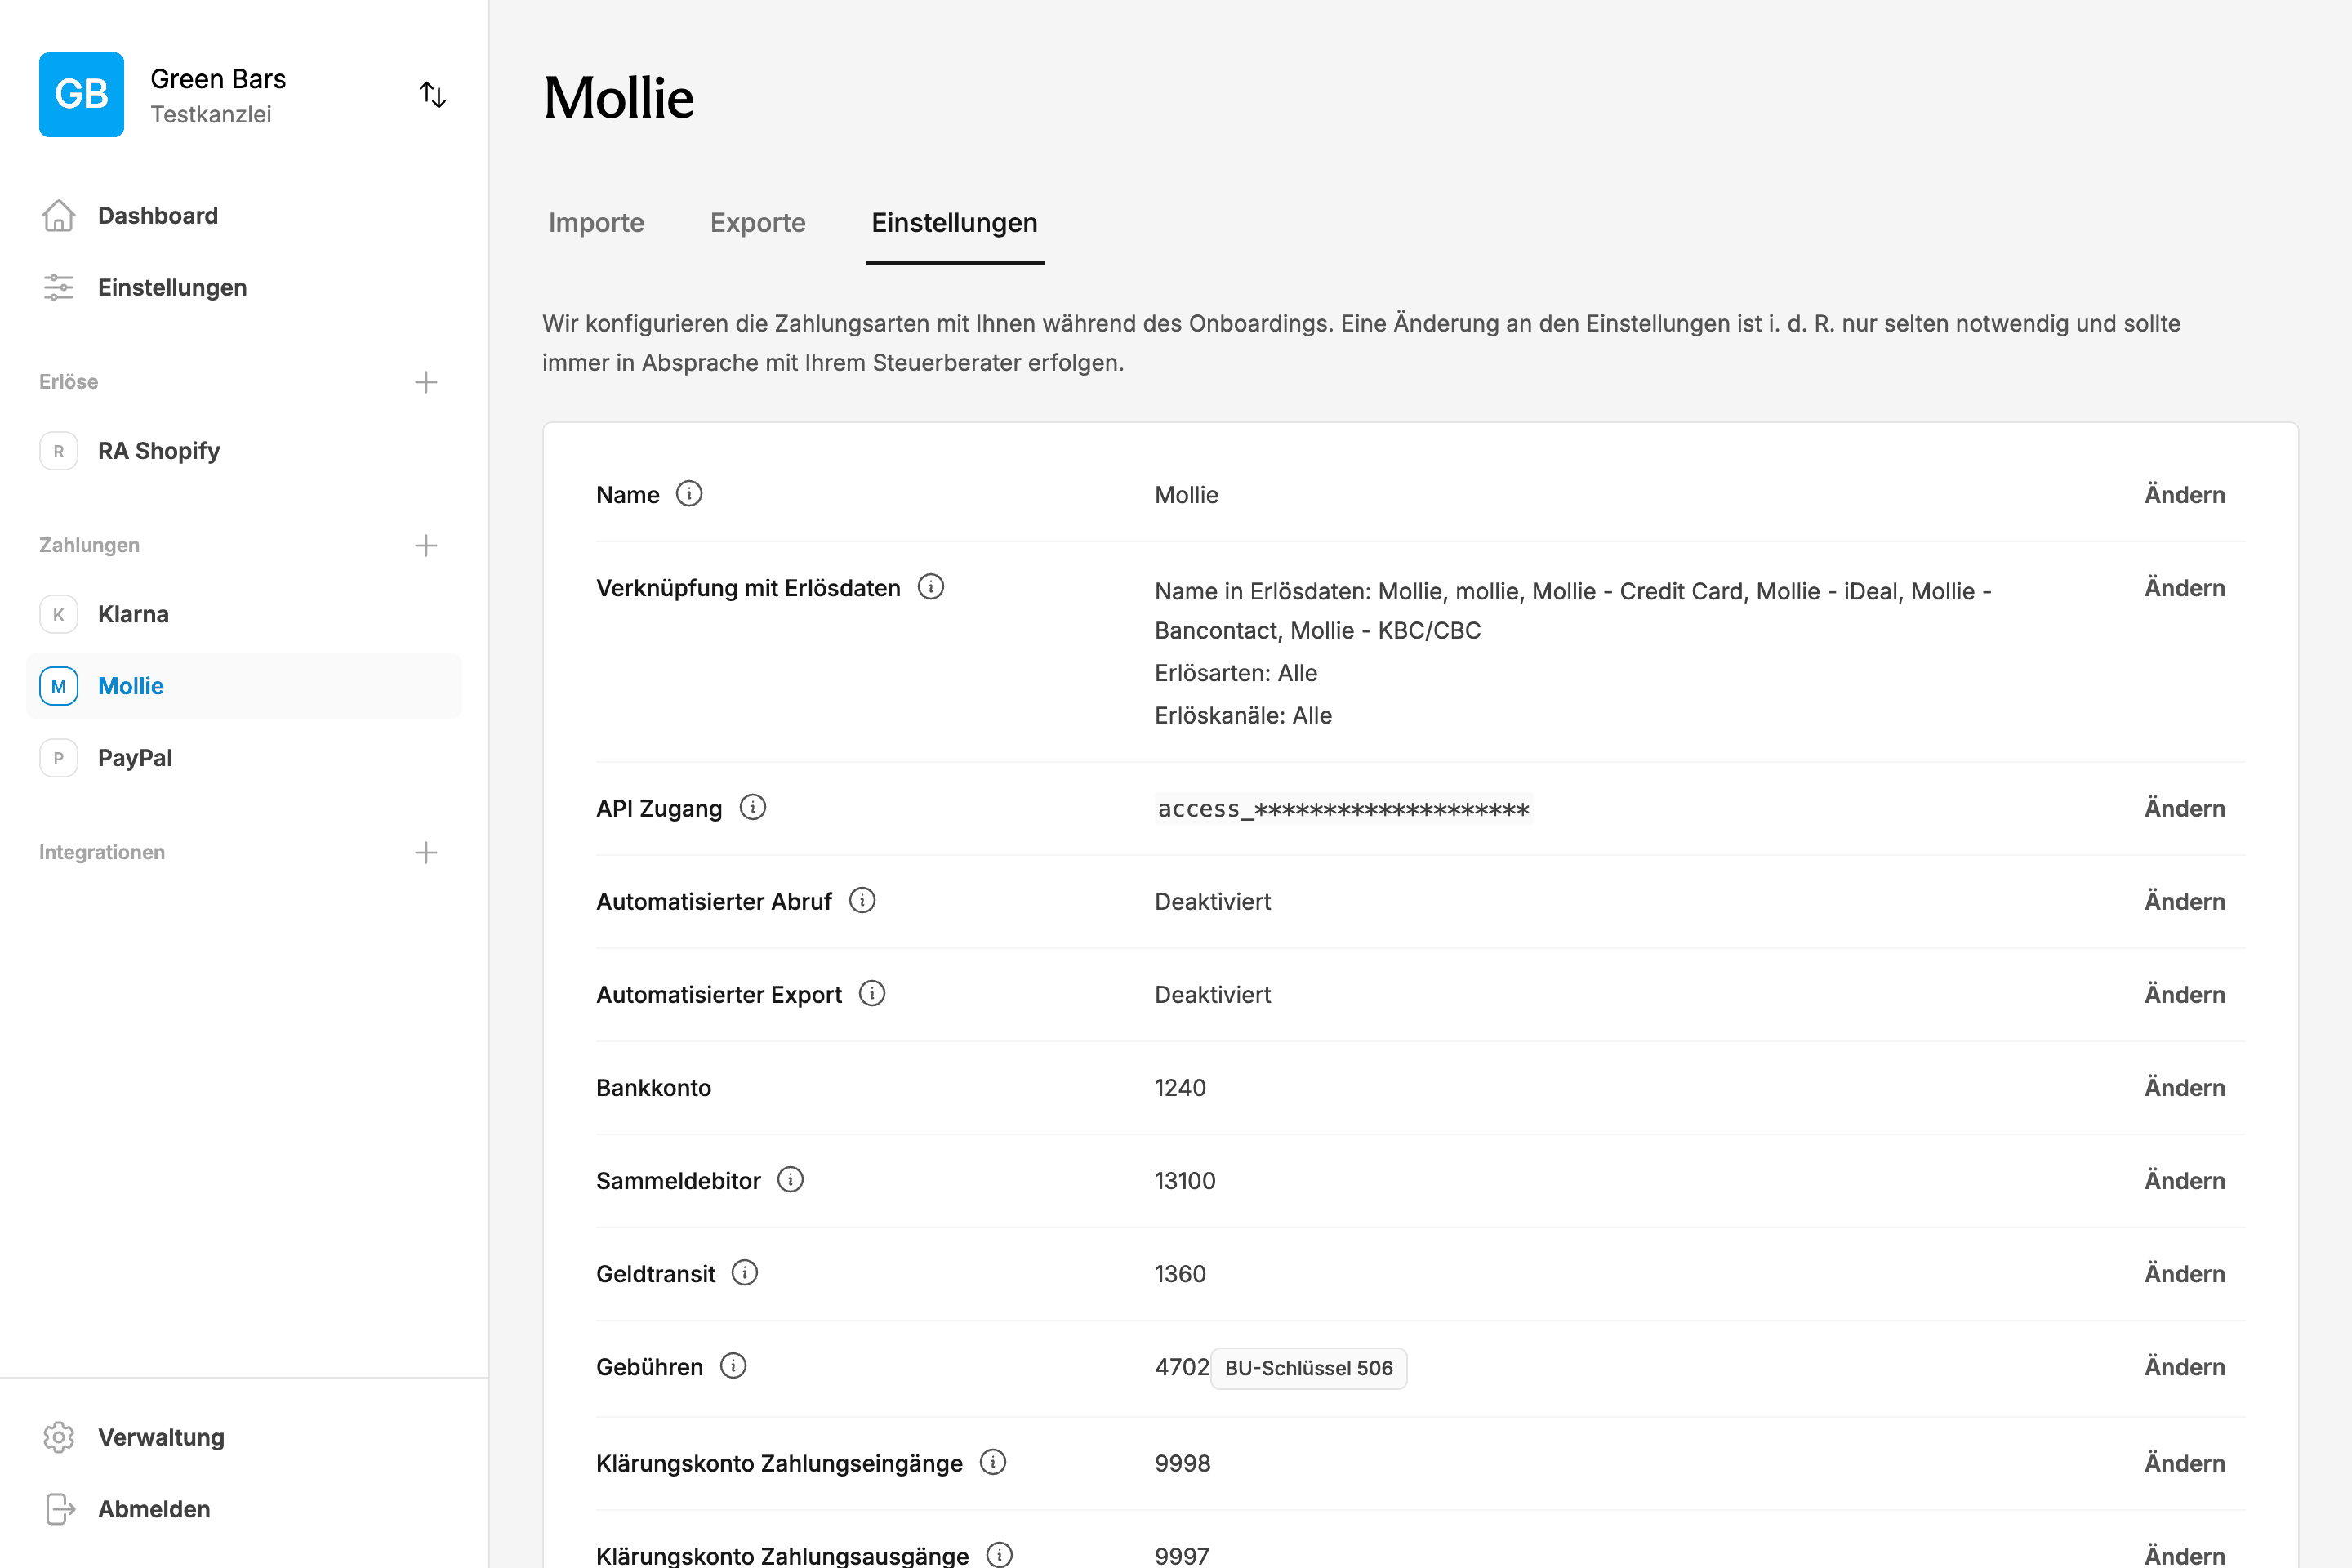This screenshot has width=2352, height=1568.
Task: Click the BU-Schlüssel 506 badge
Action: coord(1308,1368)
